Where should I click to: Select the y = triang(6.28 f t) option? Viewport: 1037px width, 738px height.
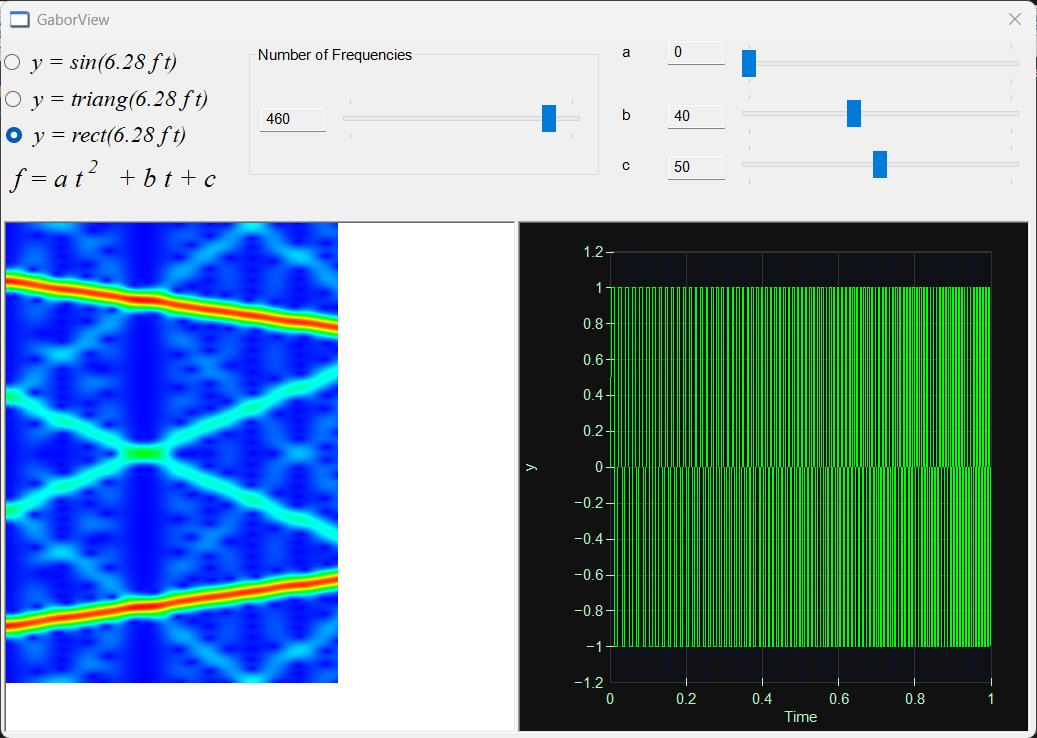[x=106, y=99]
